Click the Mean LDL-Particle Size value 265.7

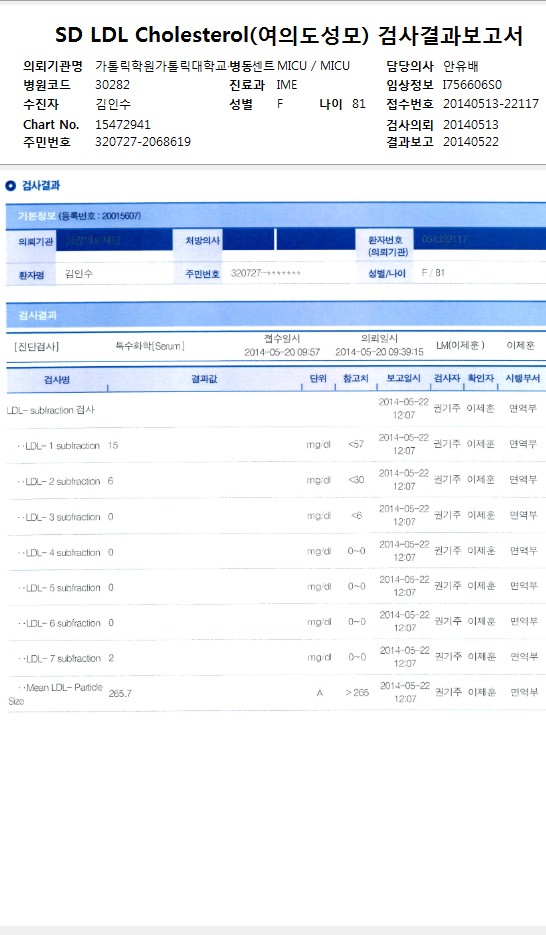(x=120, y=693)
